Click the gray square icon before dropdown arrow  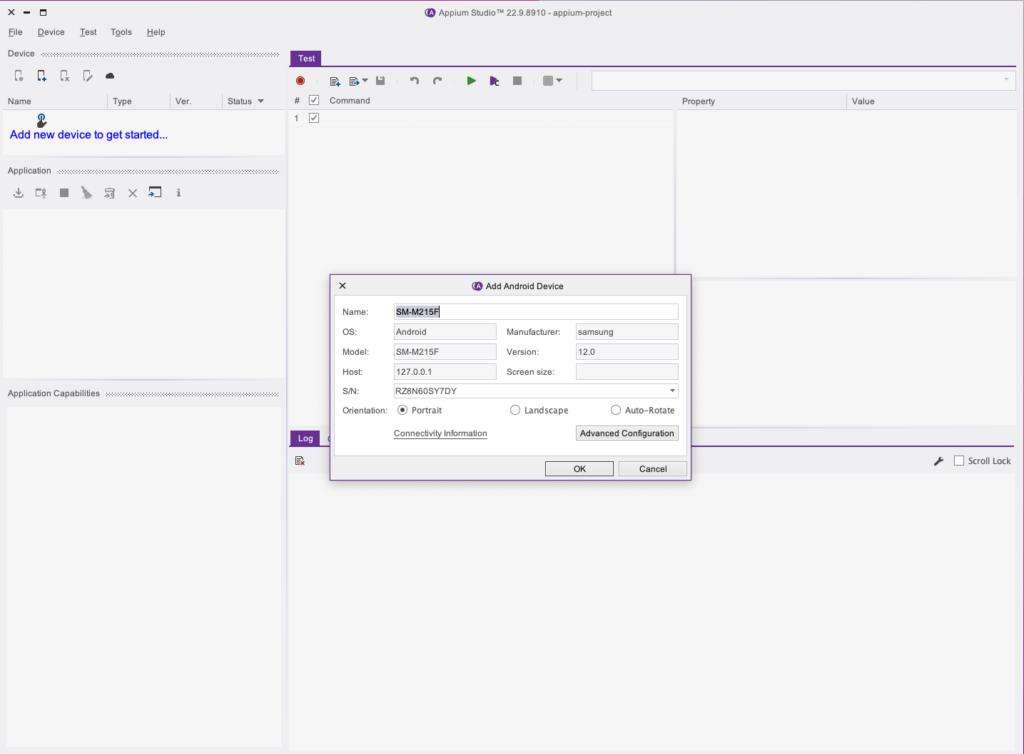(548, 81)
